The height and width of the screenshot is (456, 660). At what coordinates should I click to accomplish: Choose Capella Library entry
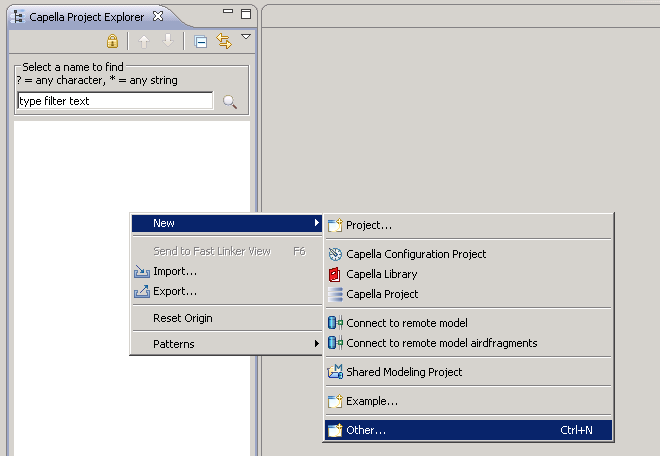(468, 274)
